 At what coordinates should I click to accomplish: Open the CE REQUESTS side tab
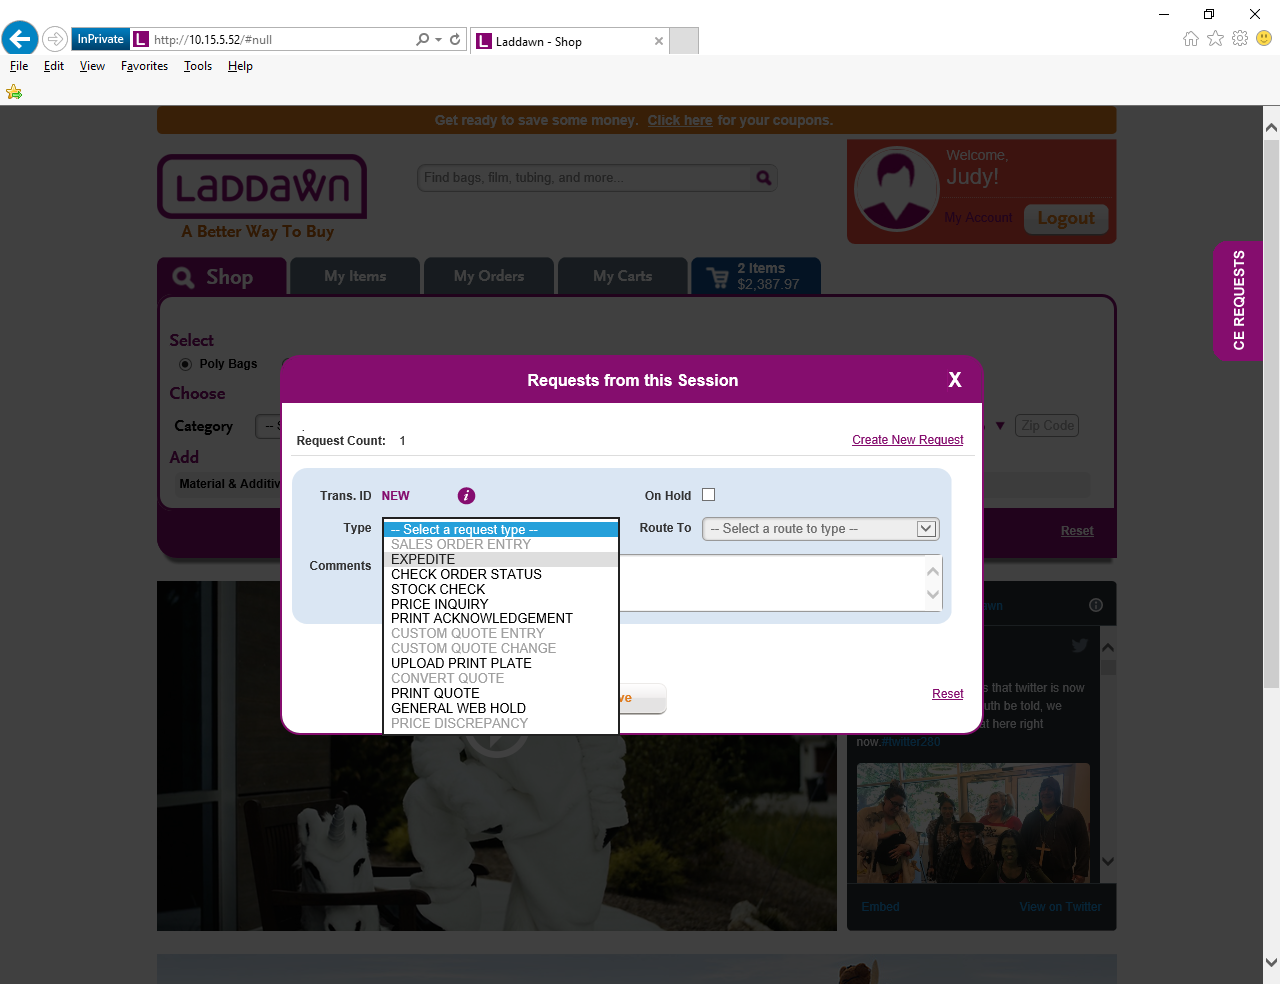click(1239, 300)
